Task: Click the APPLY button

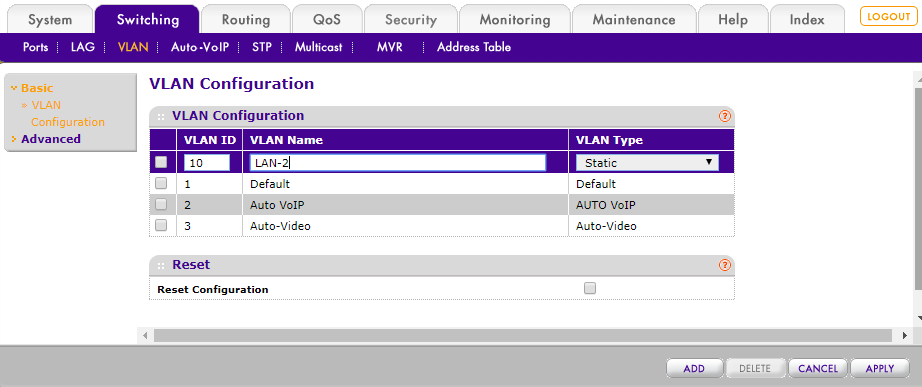Action: 880,369
